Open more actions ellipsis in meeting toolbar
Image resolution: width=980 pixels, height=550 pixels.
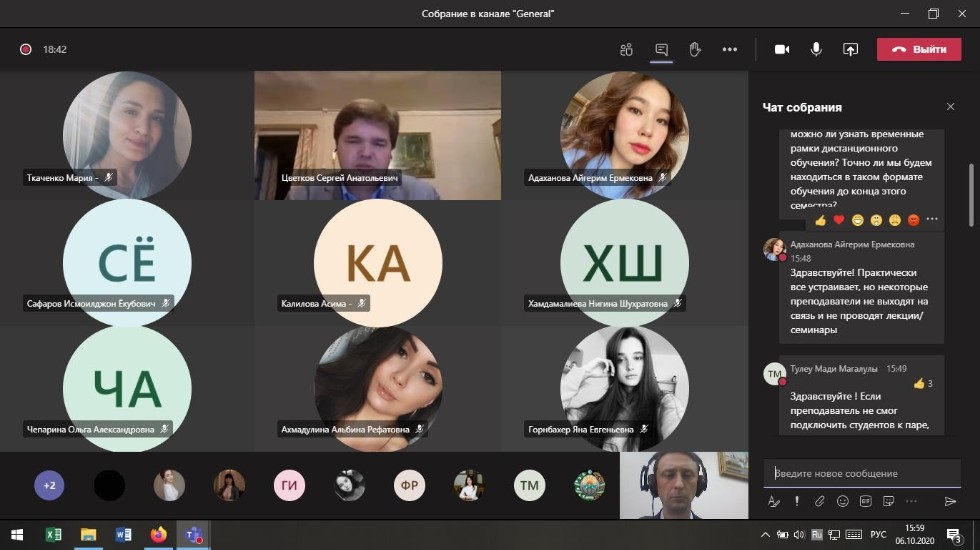[x=730, y=49]
